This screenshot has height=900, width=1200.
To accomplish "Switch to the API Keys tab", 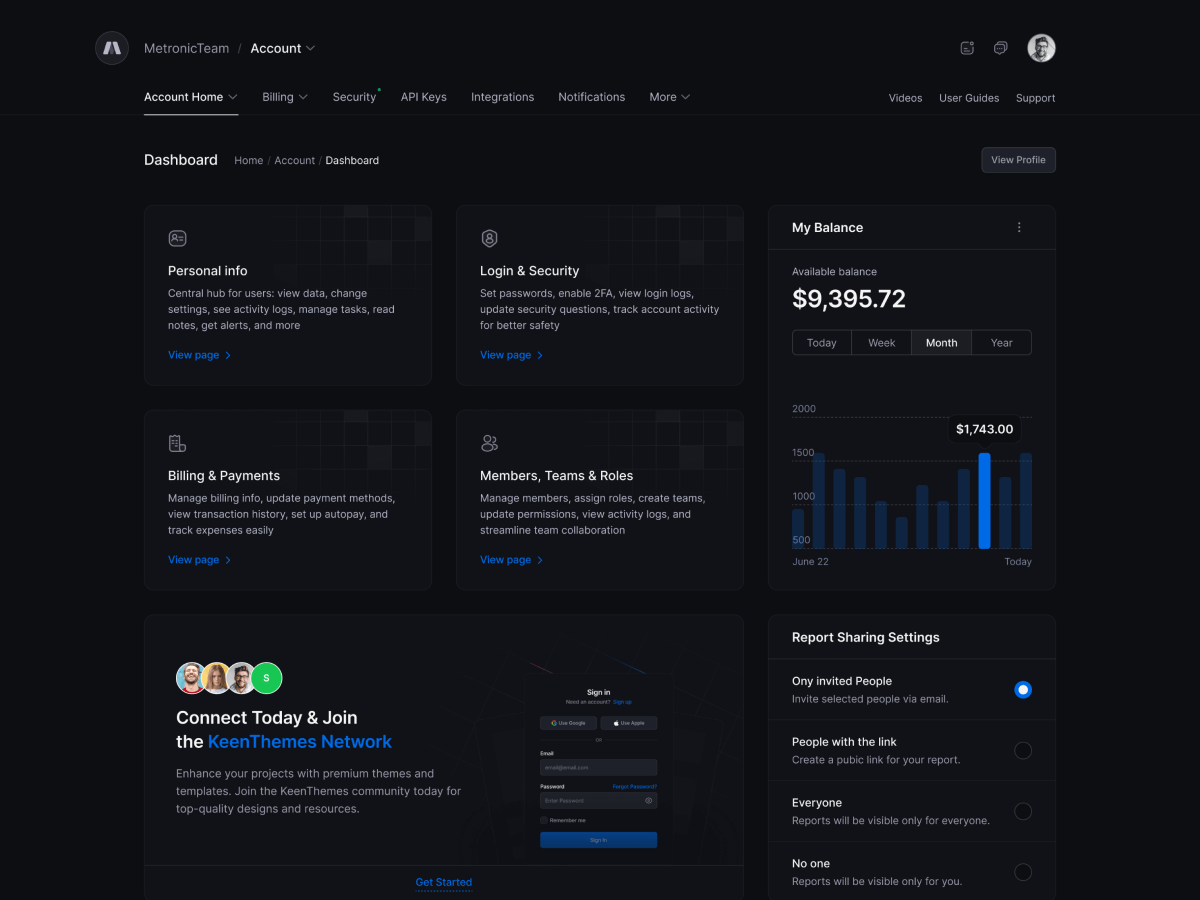I will 423,97.
